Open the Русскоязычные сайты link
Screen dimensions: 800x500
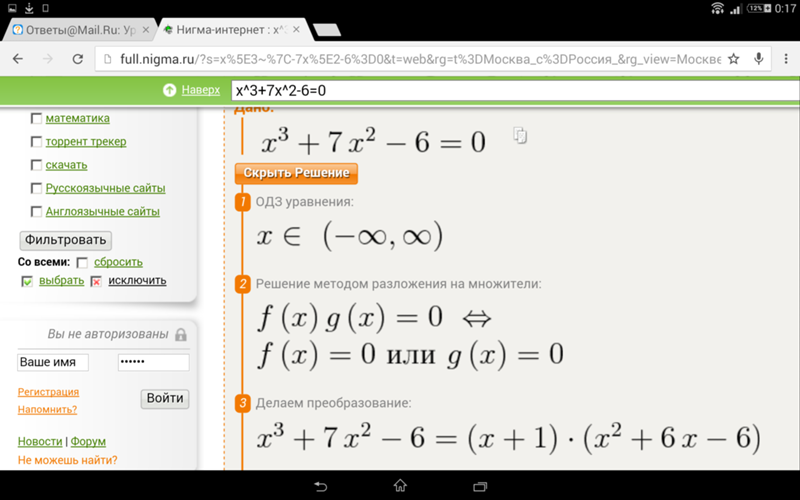[106, 188]
